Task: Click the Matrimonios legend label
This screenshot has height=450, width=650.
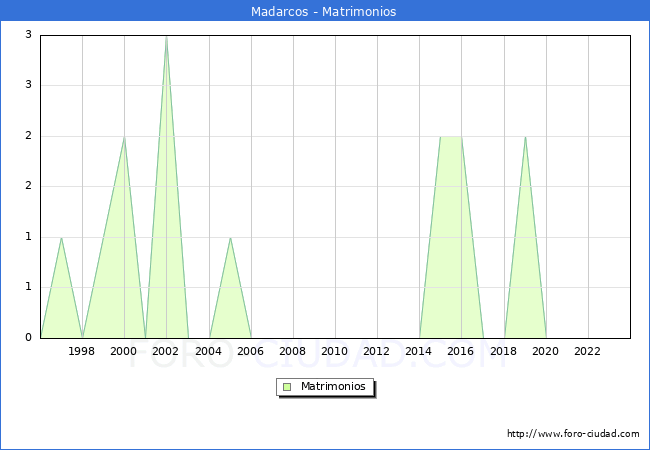Action: (333, 386)
